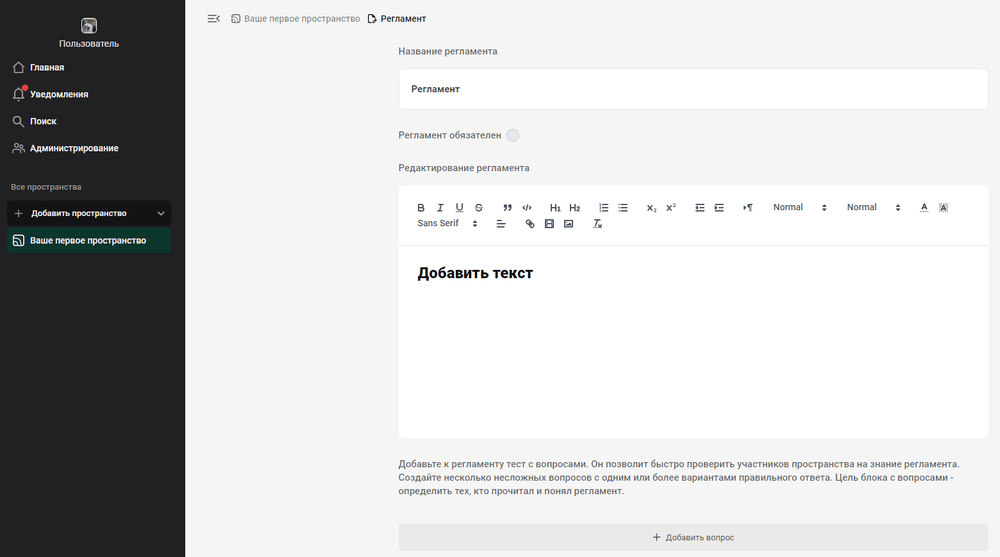Toggle bold formatting in the editor
Image resolution: width=1000 pixels, height=557 pixels.
click(x=421, y=207)
